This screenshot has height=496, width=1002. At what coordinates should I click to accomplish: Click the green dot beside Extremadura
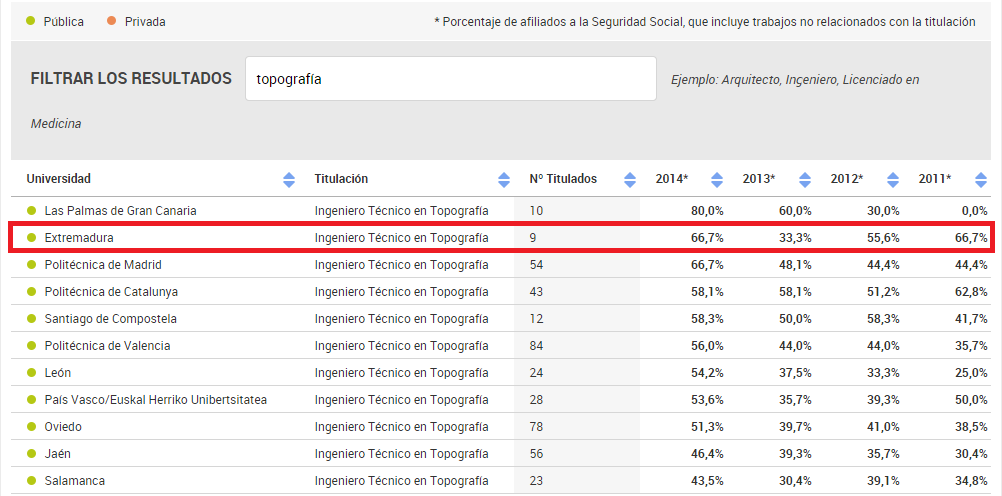click(x=31, y=238)
